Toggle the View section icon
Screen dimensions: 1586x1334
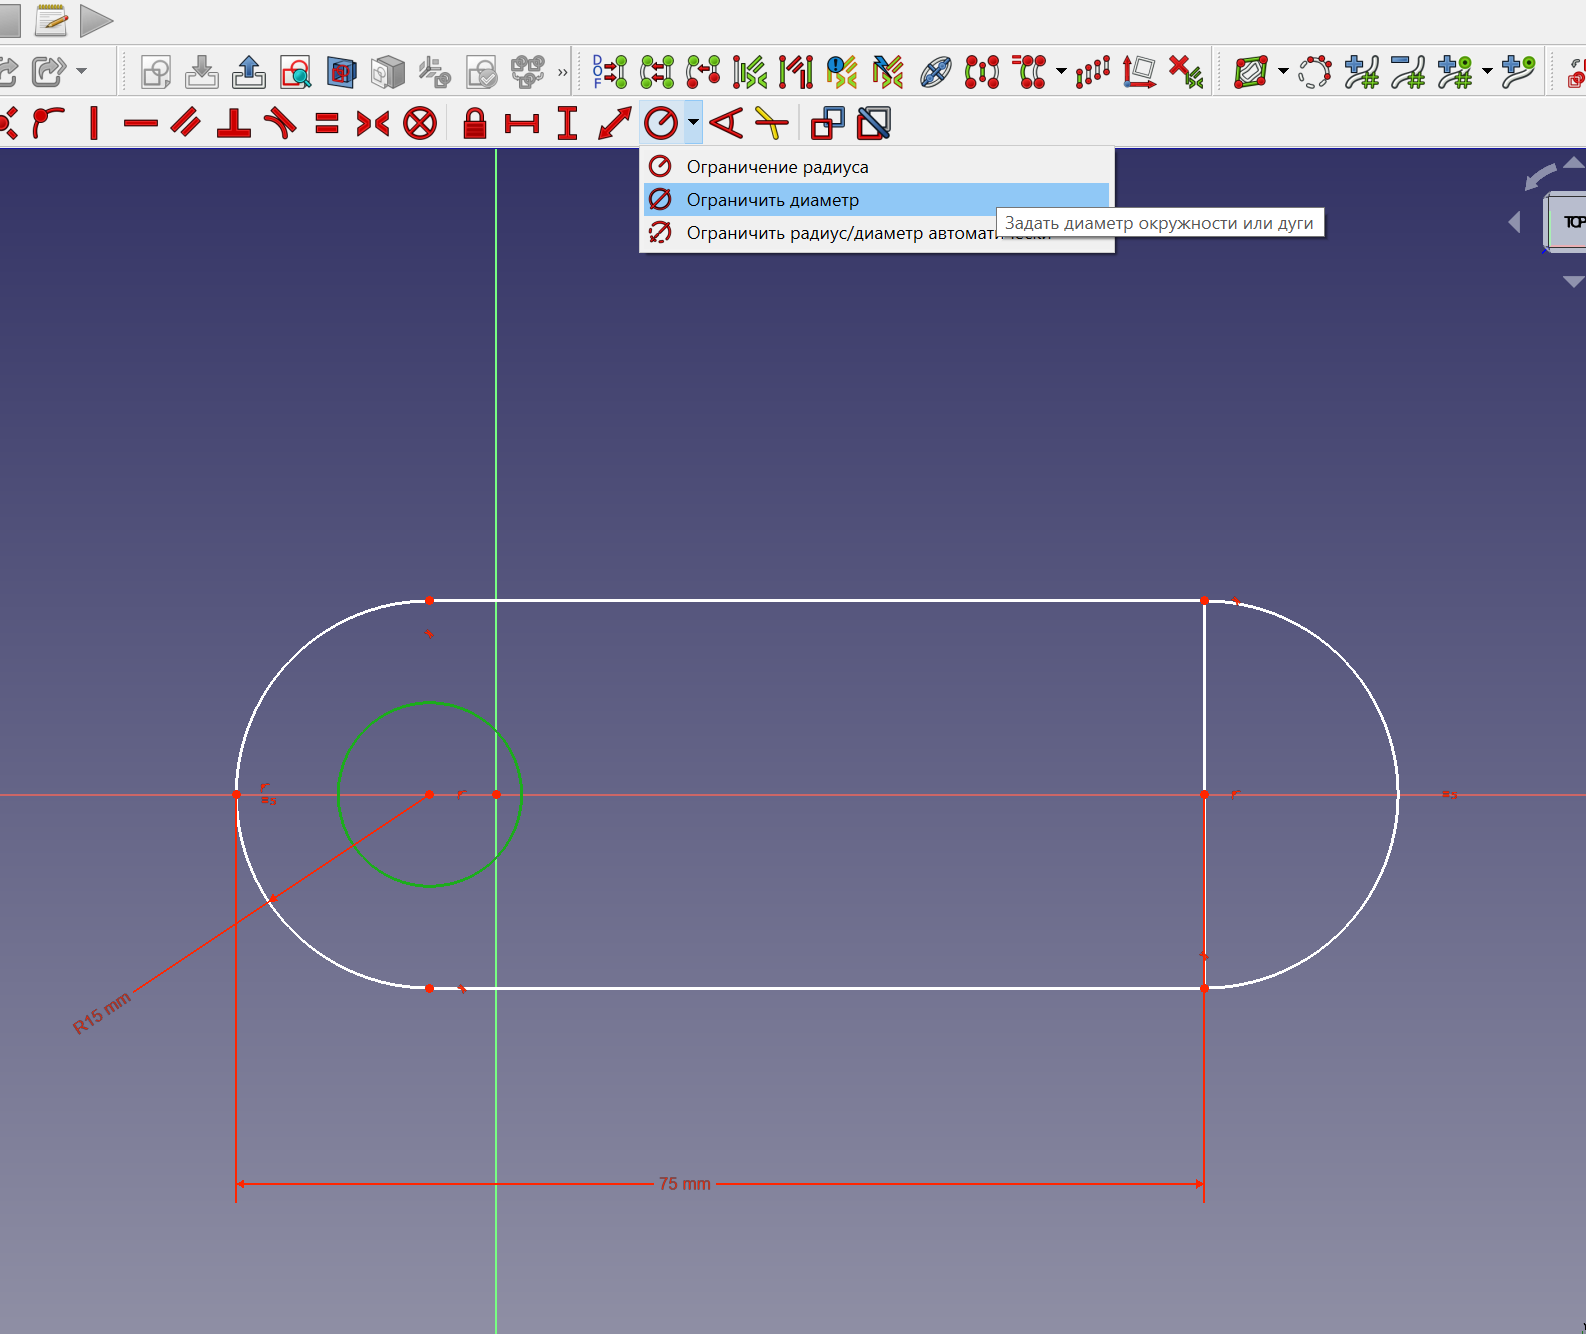point(342,72)
